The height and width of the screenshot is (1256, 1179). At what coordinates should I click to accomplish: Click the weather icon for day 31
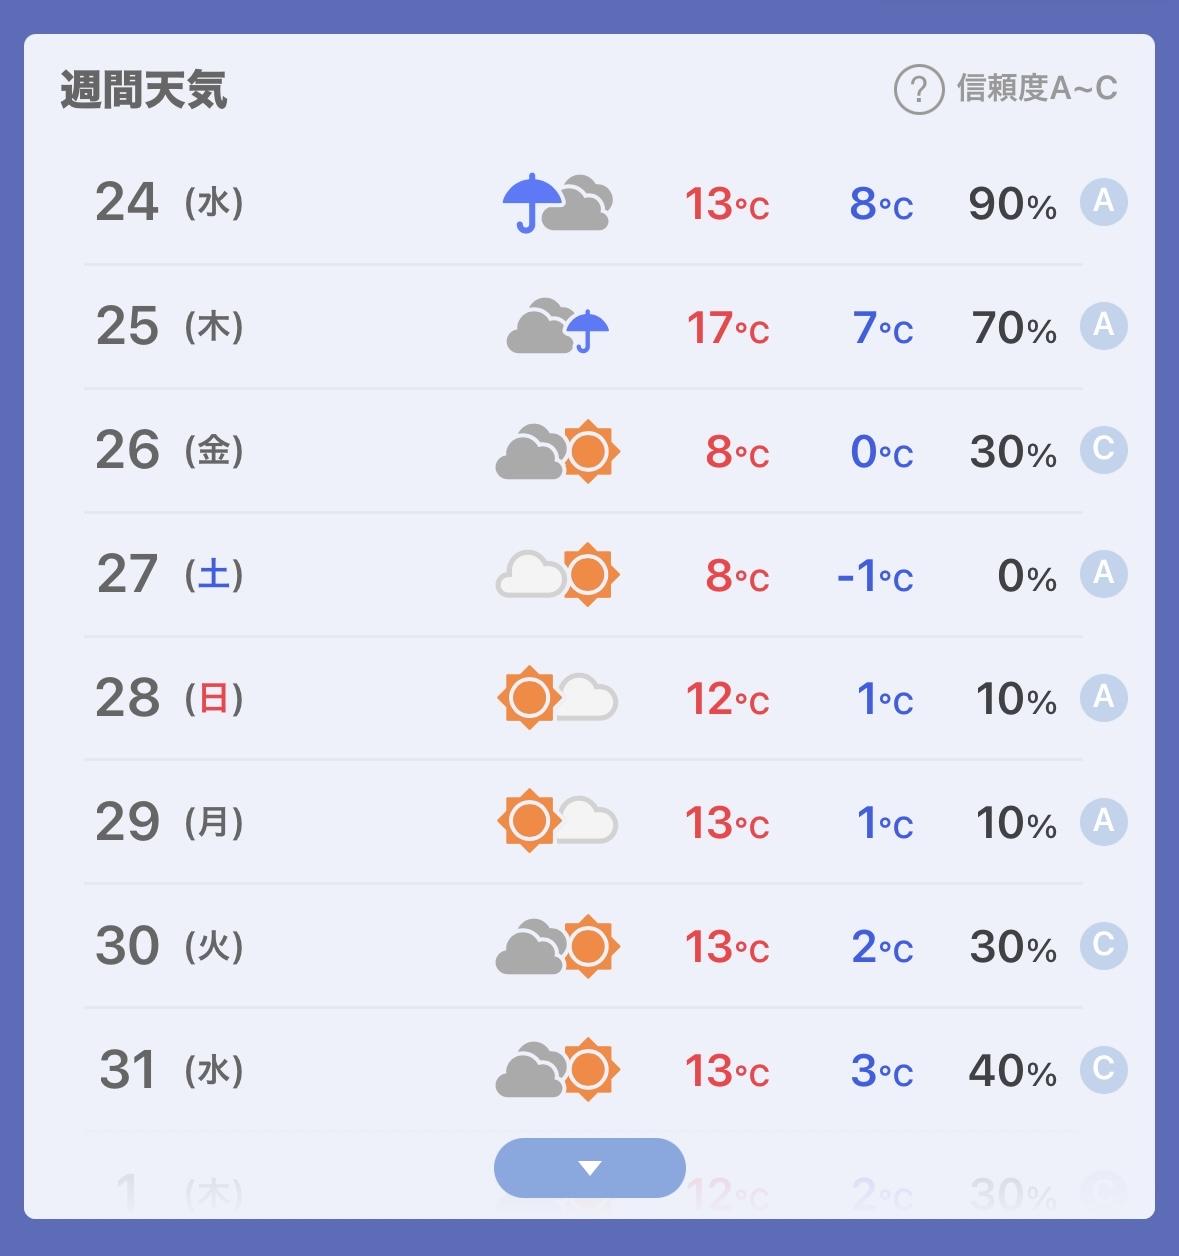click(558, 1070)
